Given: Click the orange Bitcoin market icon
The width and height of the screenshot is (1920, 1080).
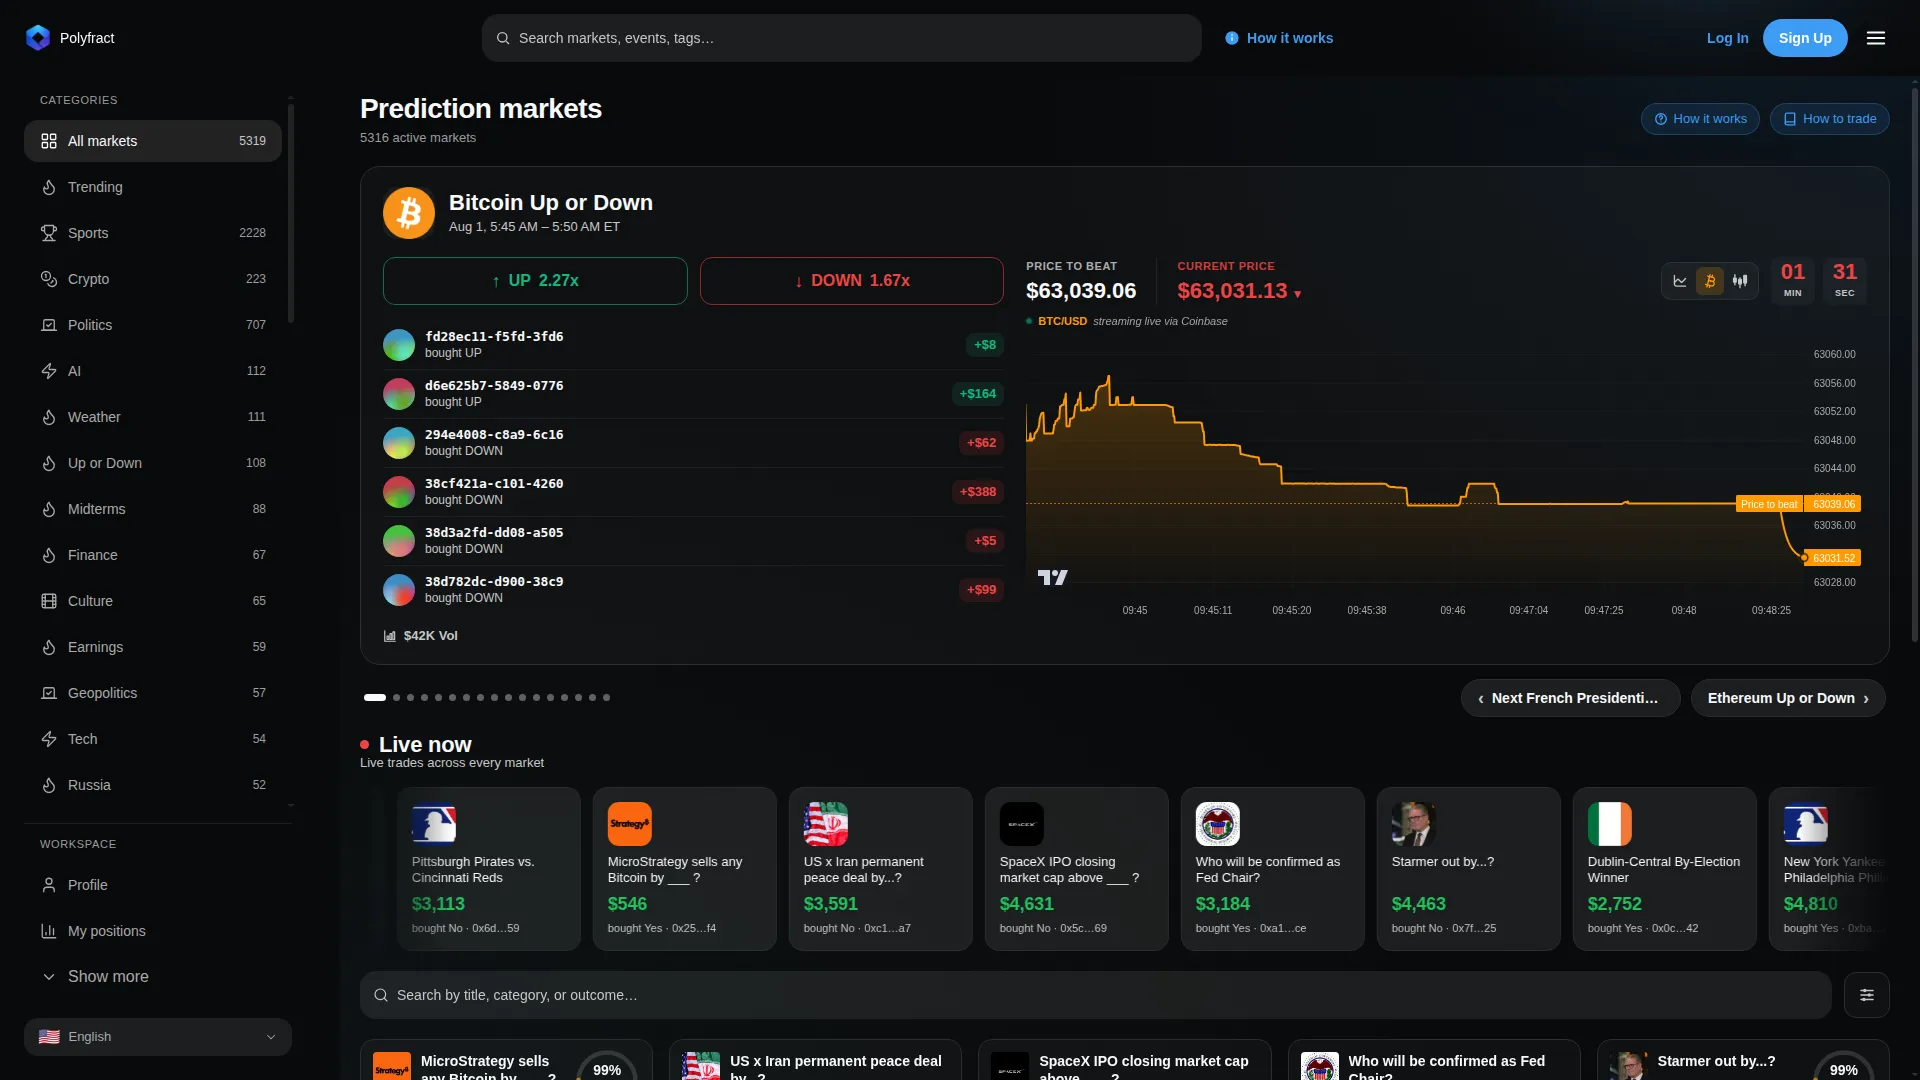Looking at the screenshot, I should click(409, 213).
